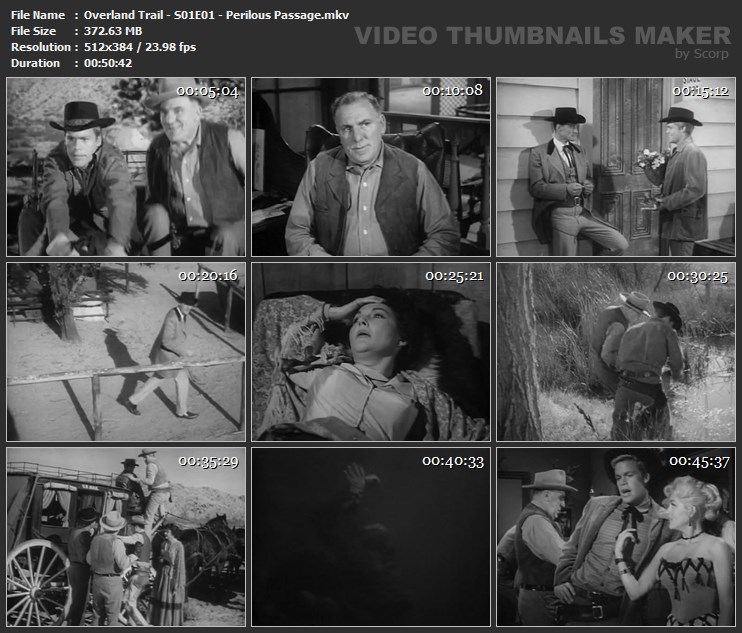Click the file name 'Overland Trail - S01E01 - Perilous Passage.mkv'
This screenshot has width=742, height=633.
[216, 15]
